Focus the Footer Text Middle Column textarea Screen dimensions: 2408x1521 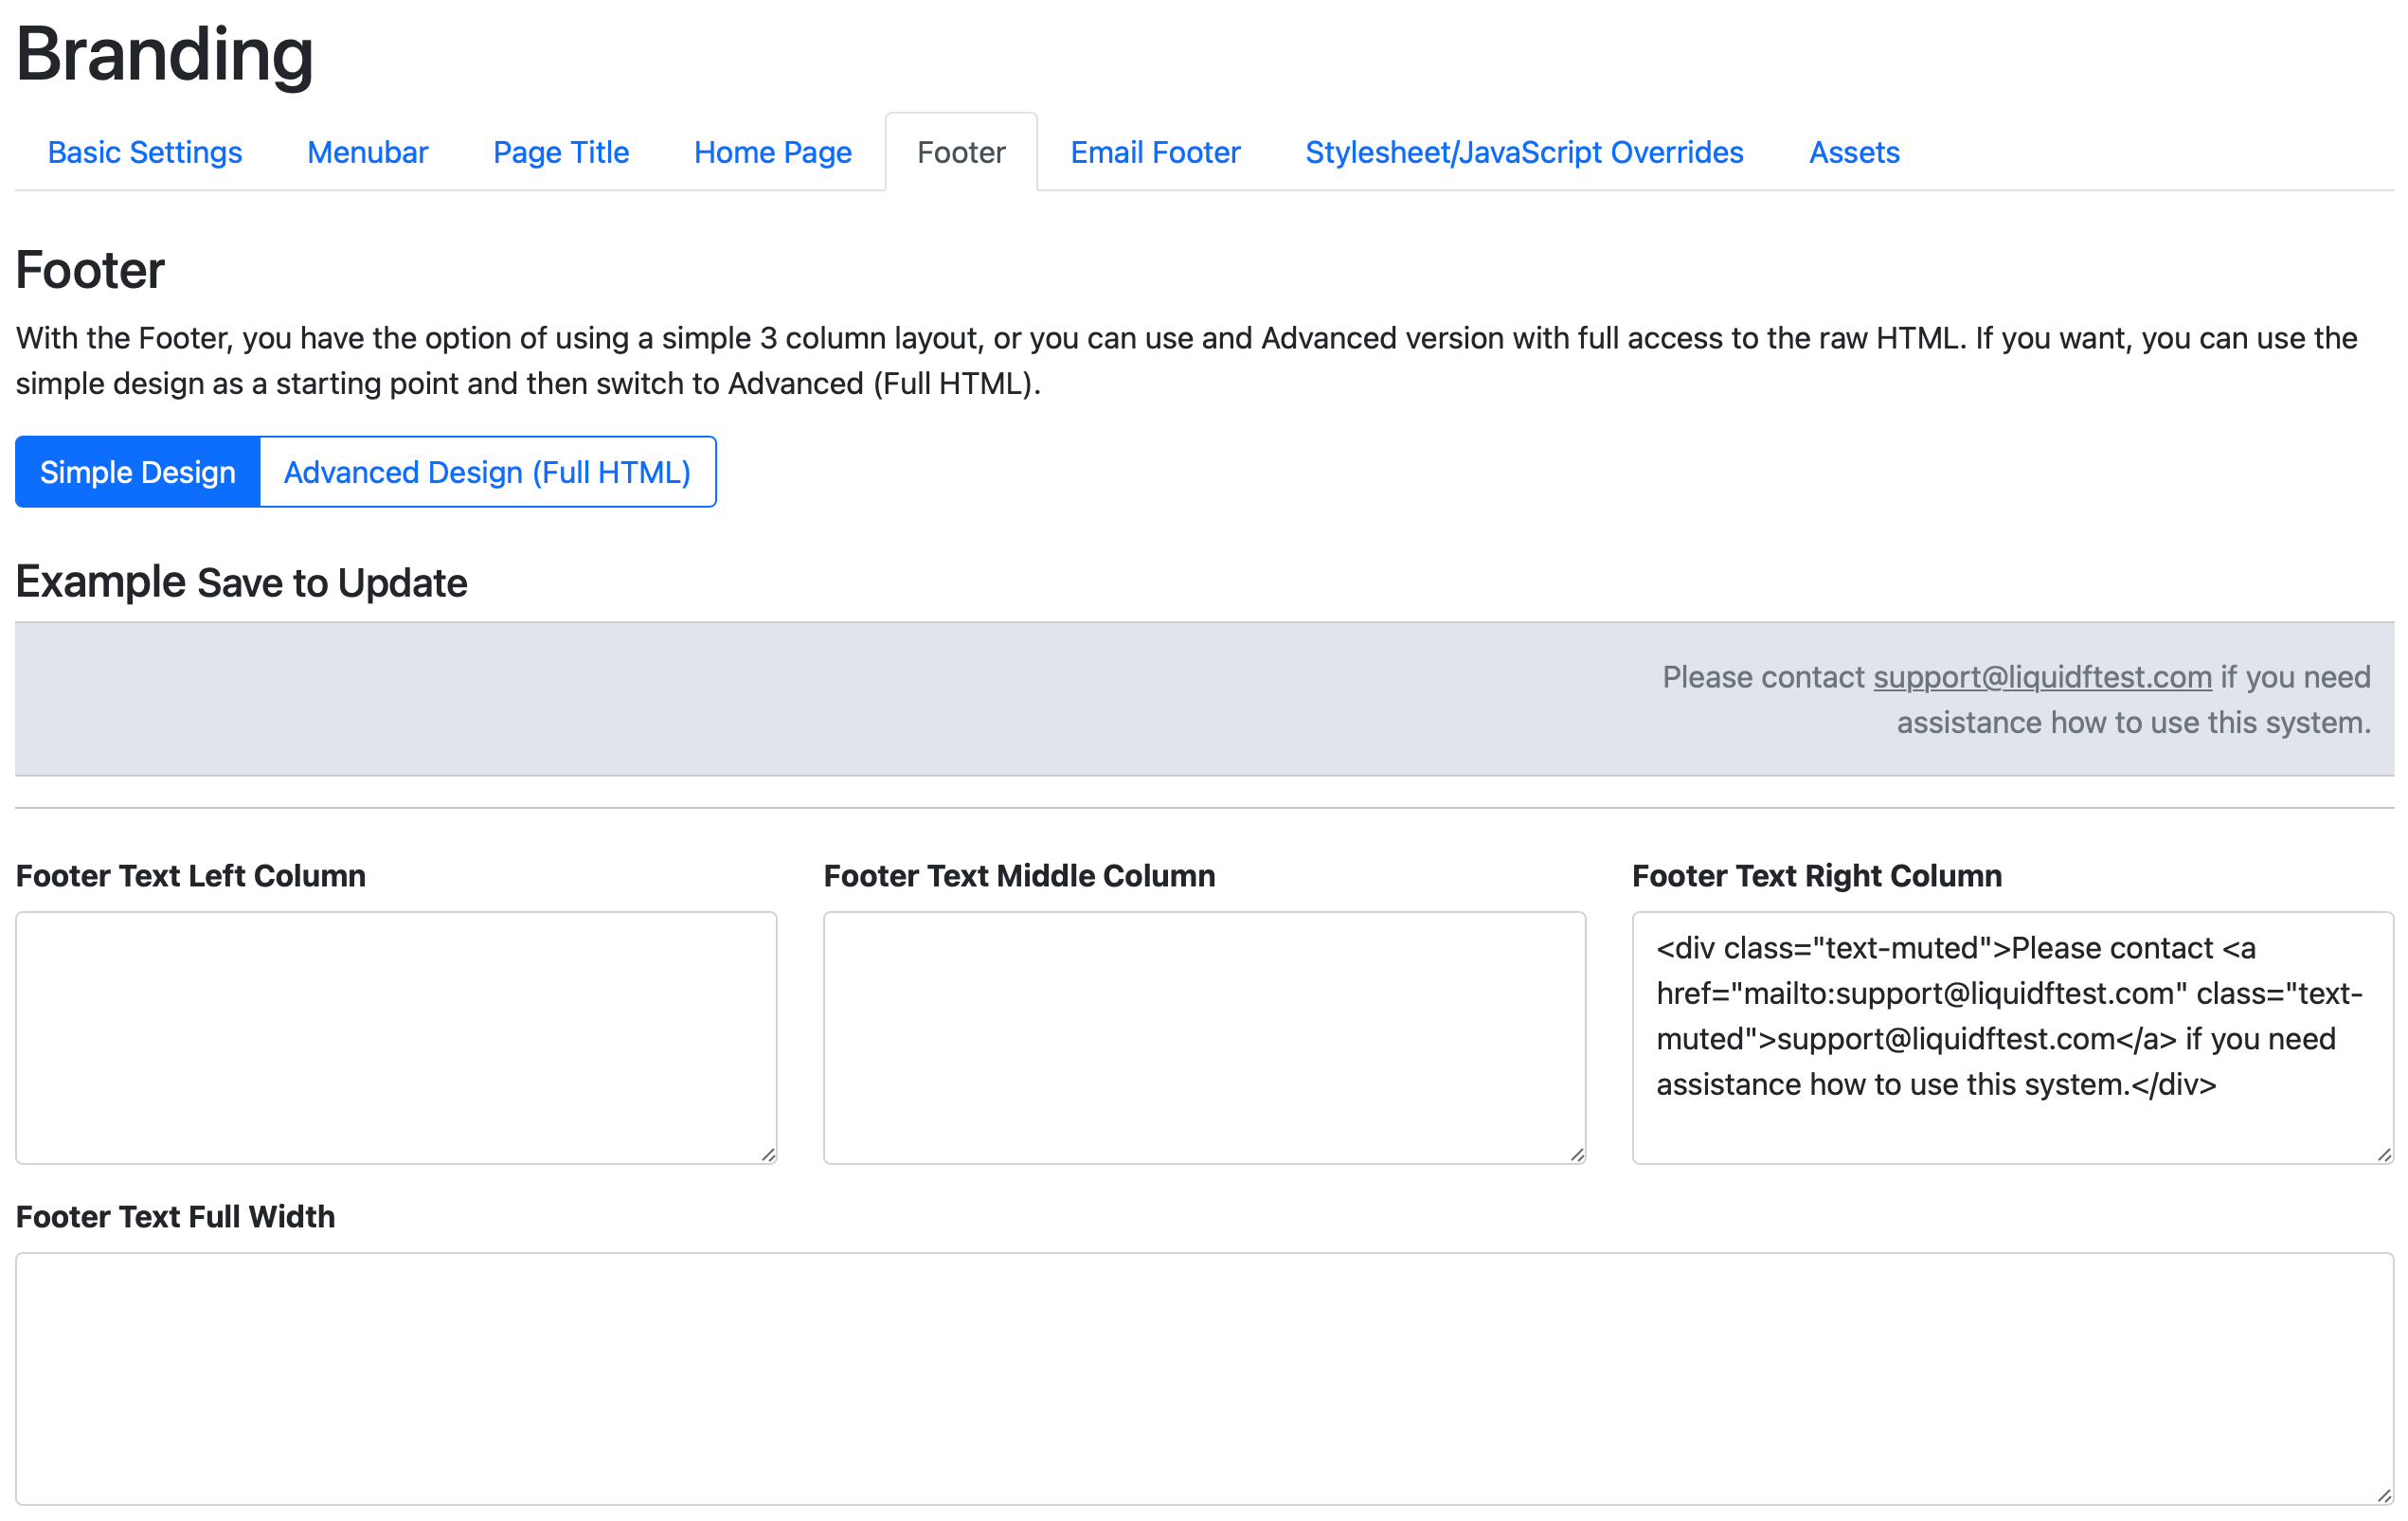click(1203, 1037)
